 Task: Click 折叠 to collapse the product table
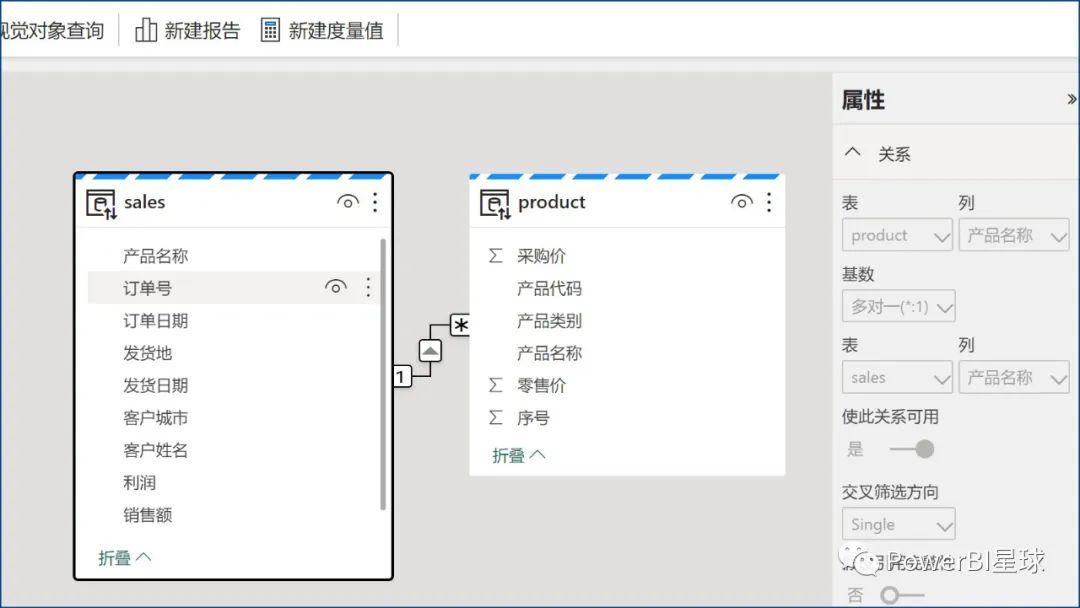[x=512, y=454]
